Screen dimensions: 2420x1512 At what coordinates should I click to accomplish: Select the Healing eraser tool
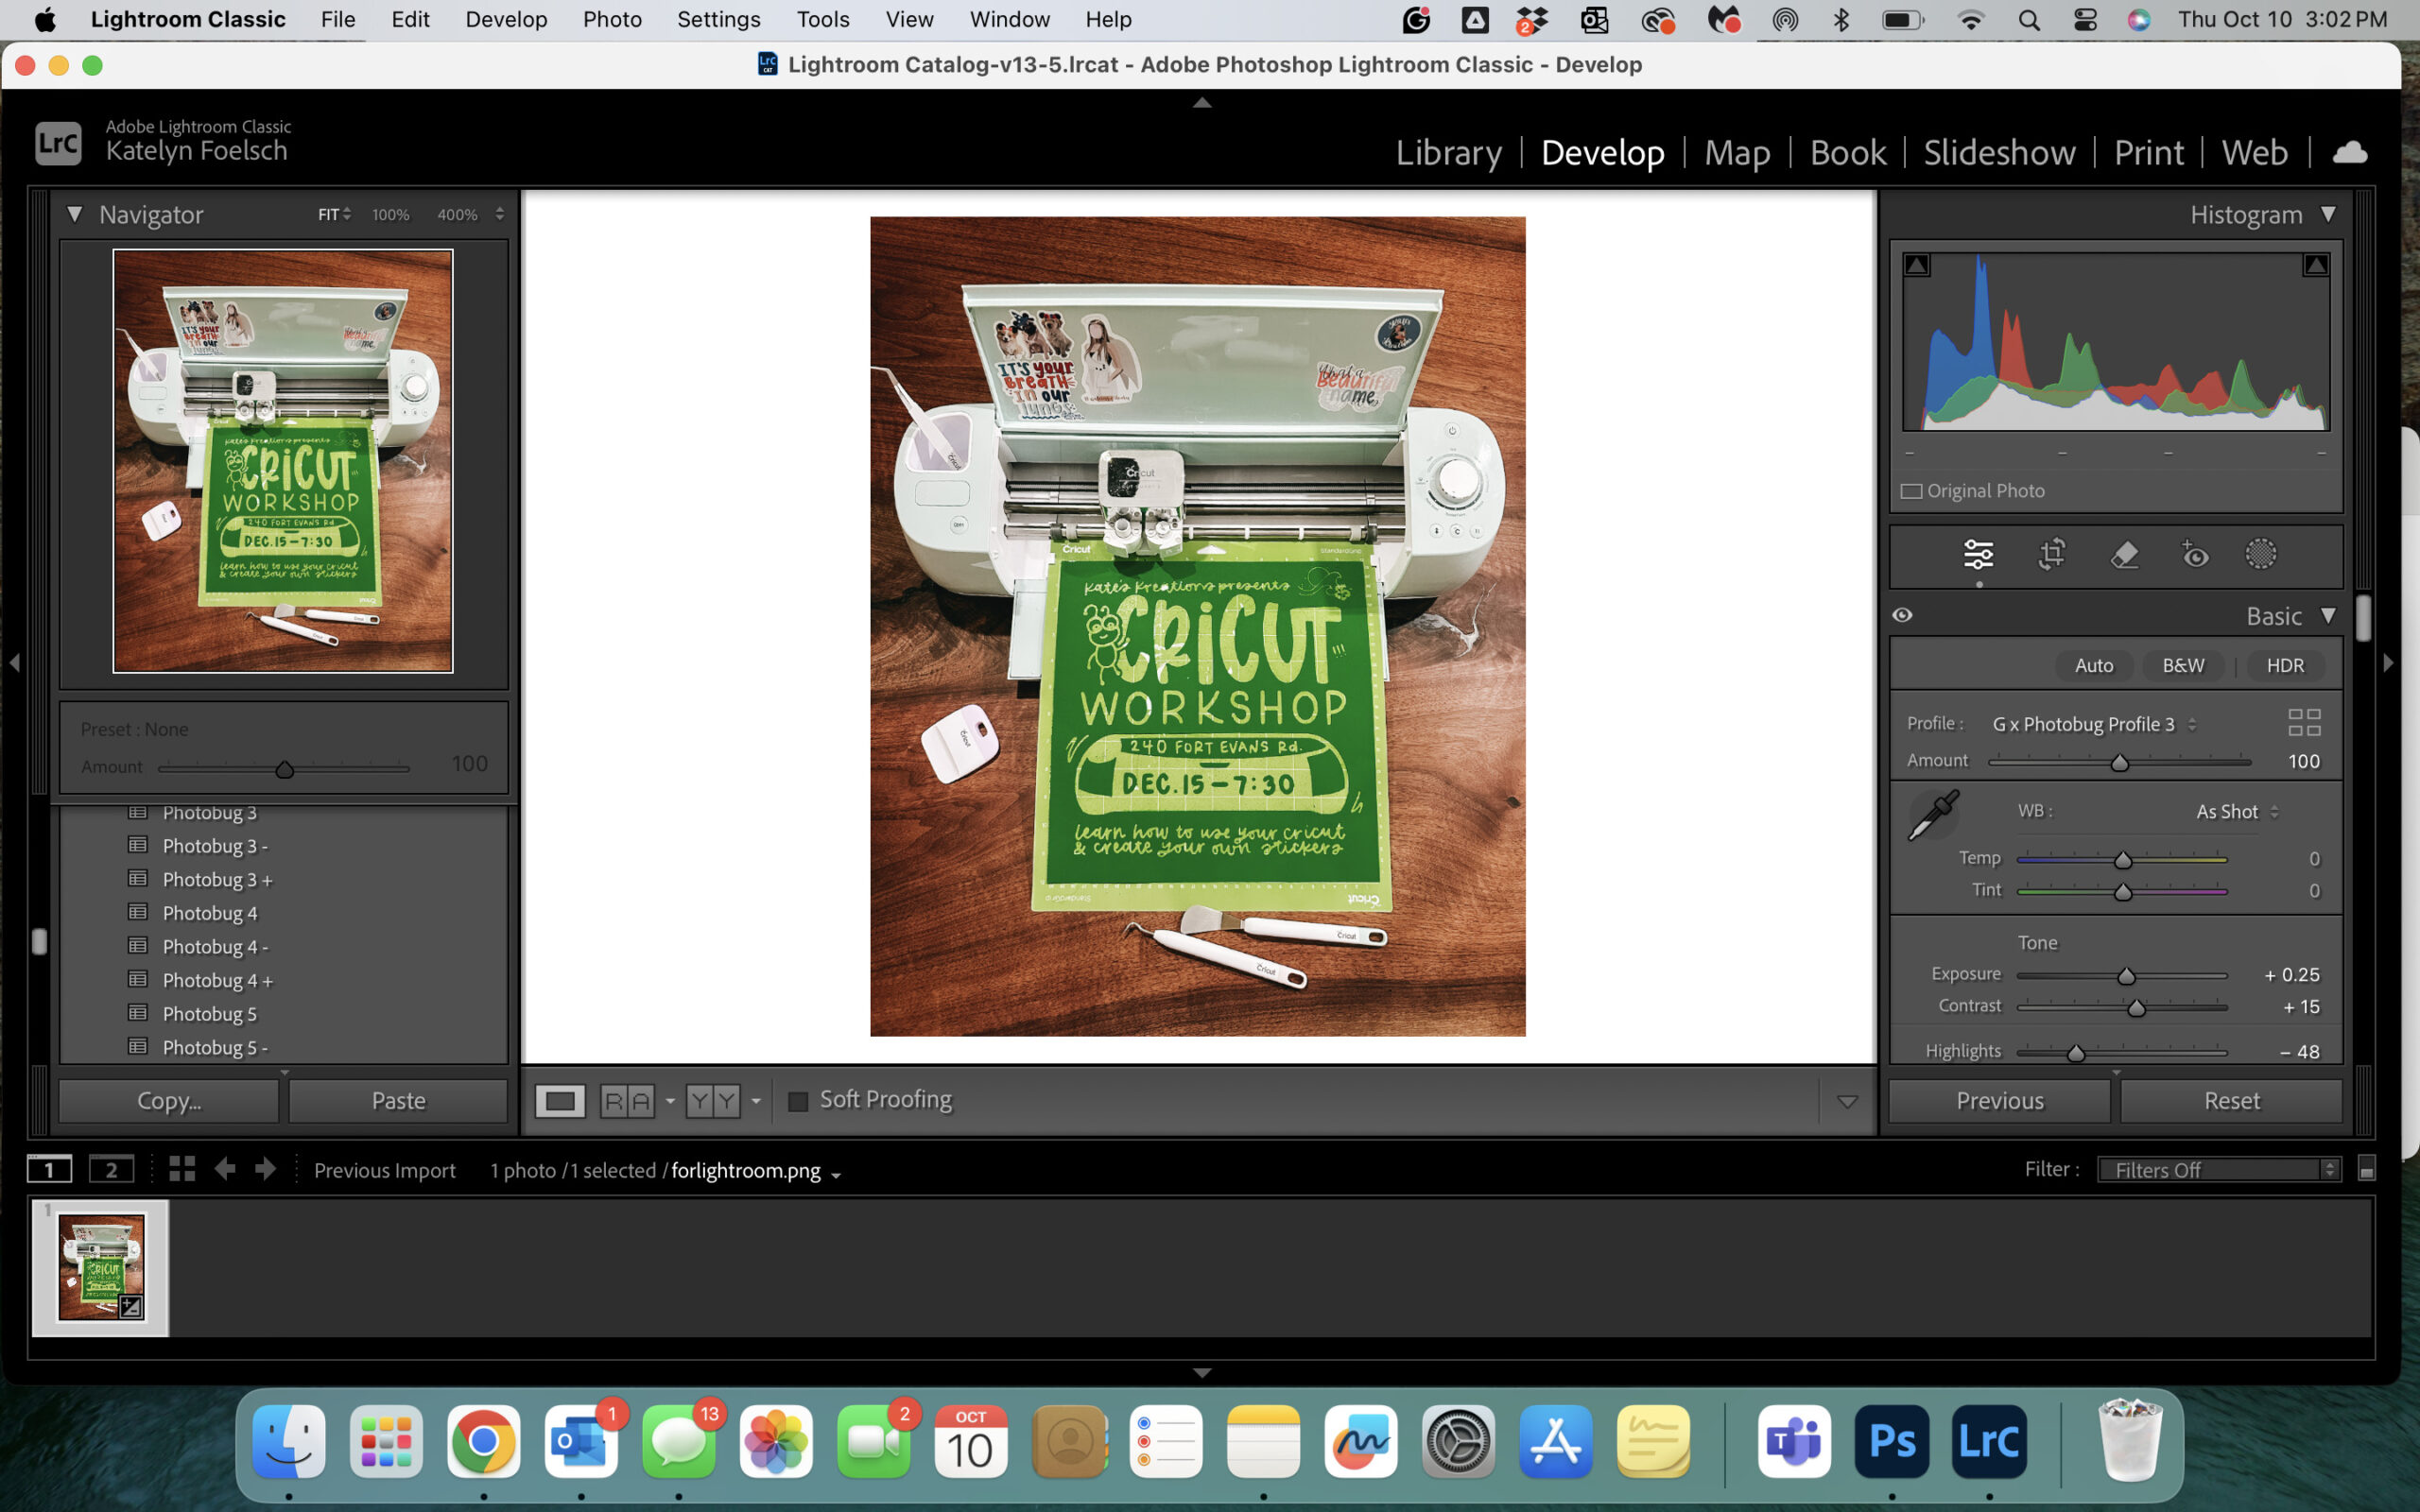click(2124, 553)
